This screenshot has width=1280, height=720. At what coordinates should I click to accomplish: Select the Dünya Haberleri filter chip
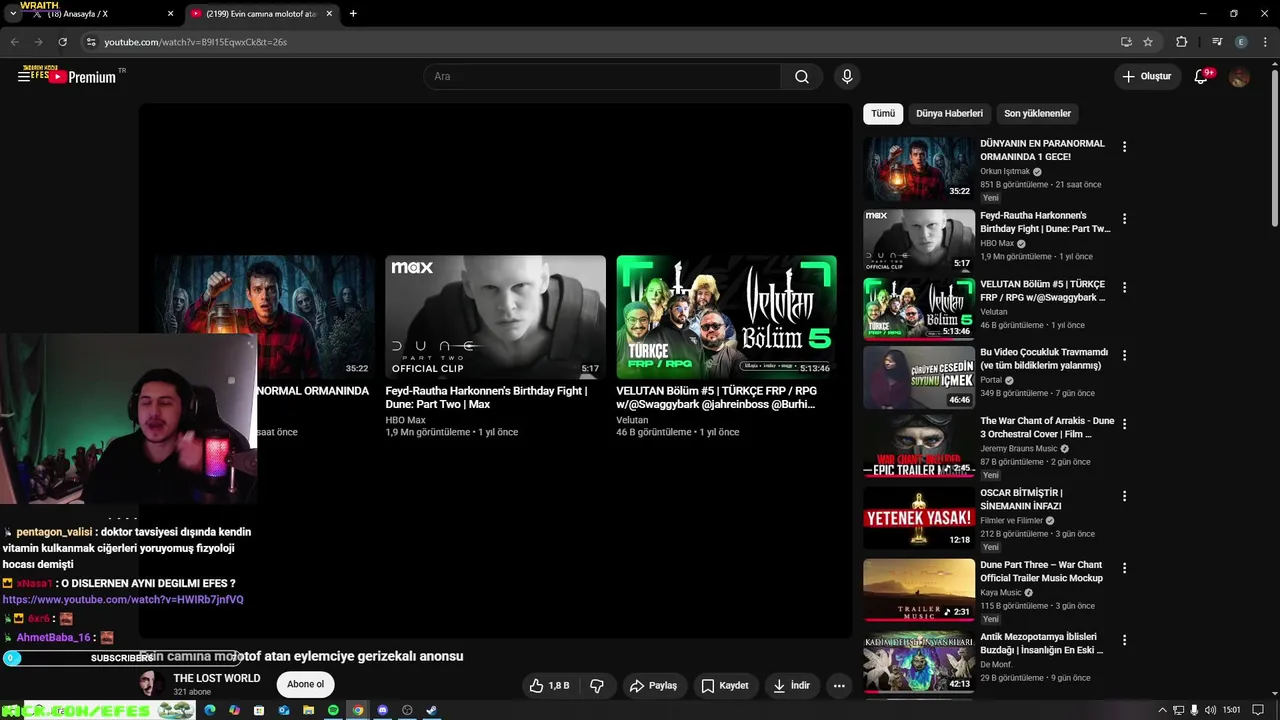pos(949,114)
